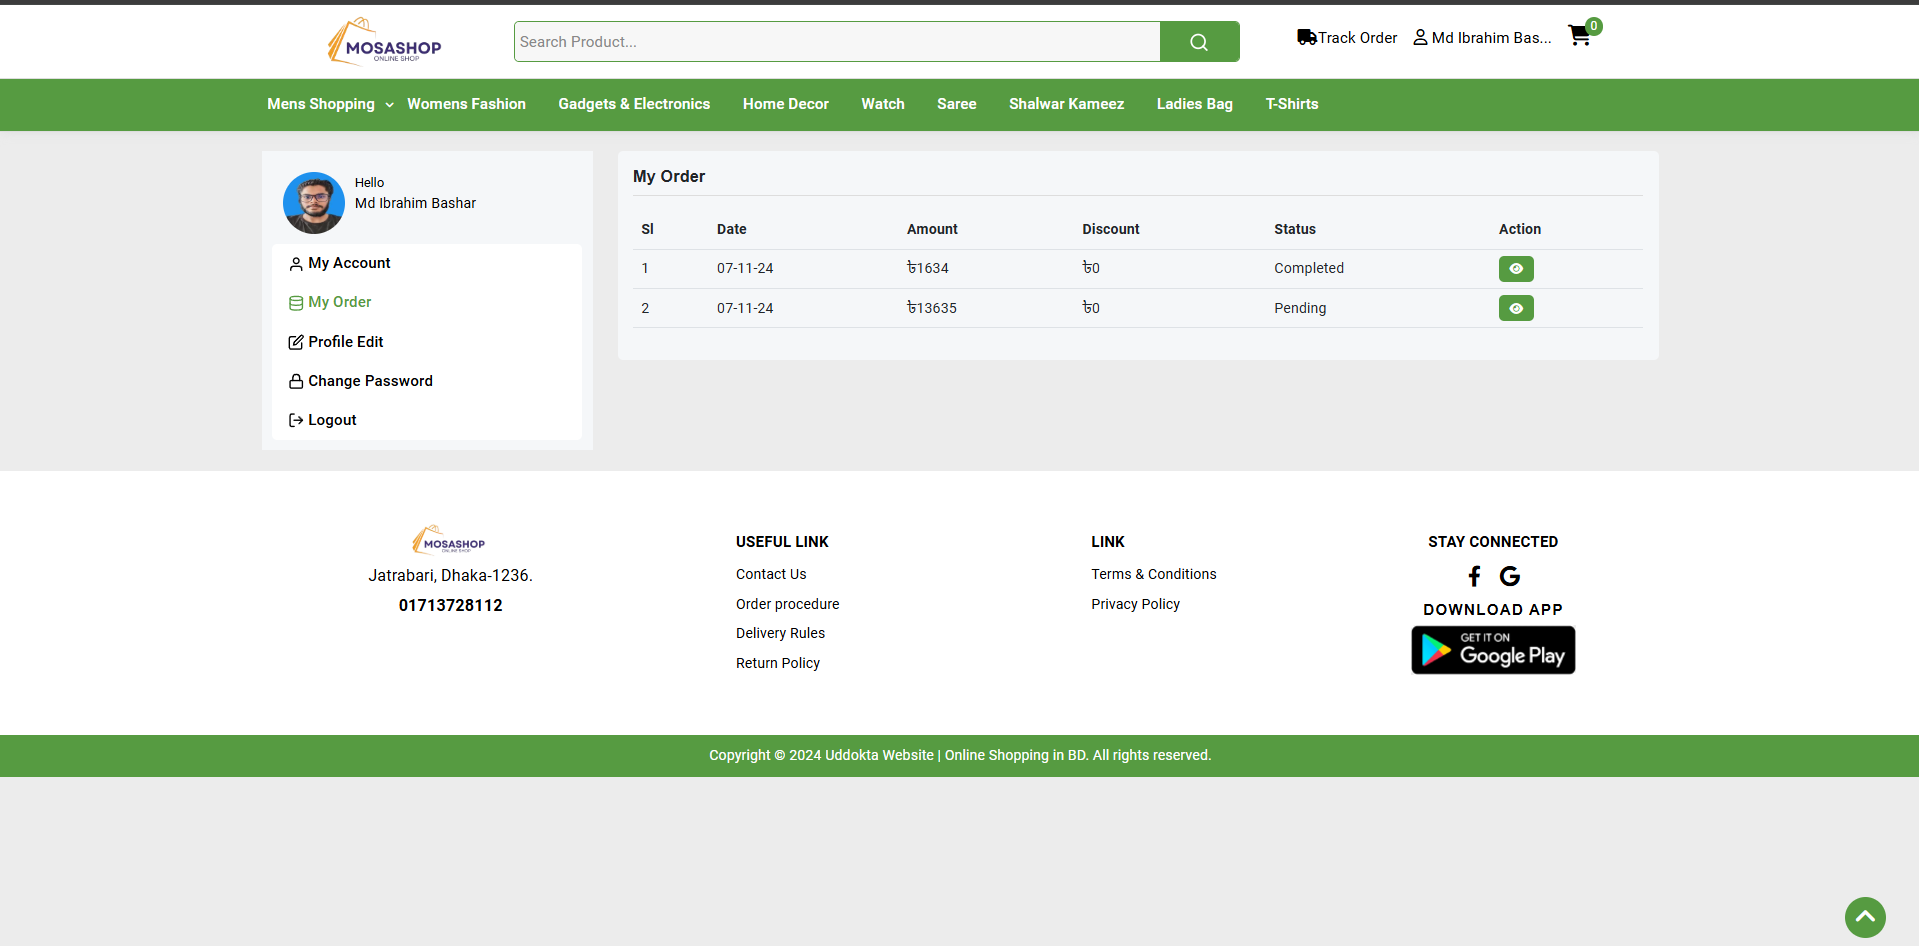Screen dimensions: 1919x946
Task: Open the Md Ibrahim Bas... account menu
Action: [1482, 38]
